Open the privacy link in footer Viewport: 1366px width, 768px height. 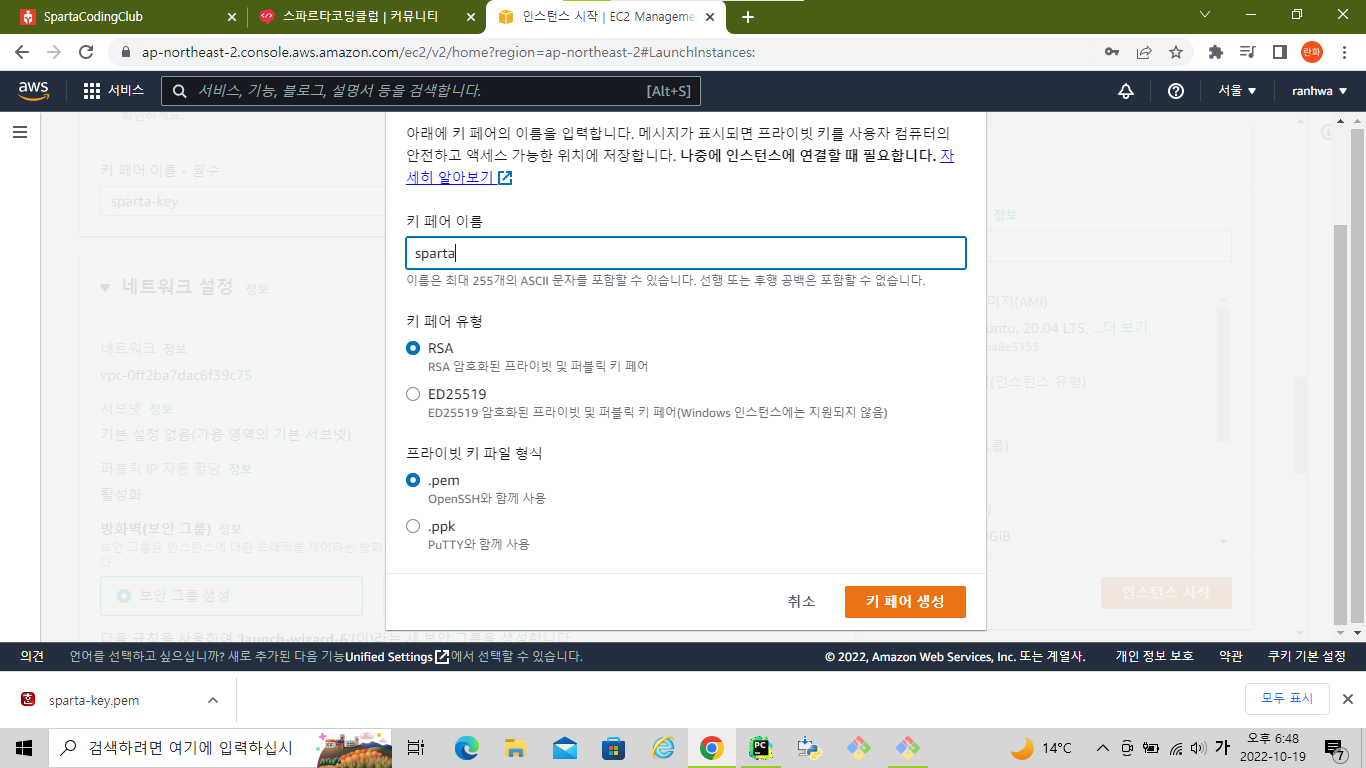pos(1155,656)
